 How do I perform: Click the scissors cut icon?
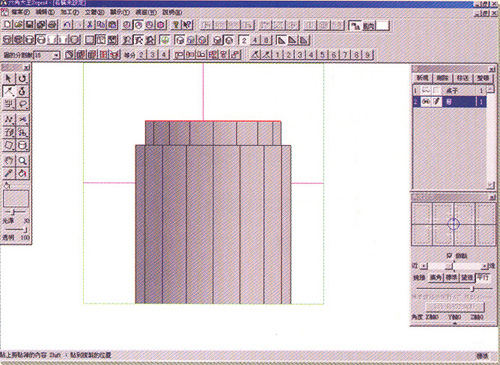coord(90,25)
